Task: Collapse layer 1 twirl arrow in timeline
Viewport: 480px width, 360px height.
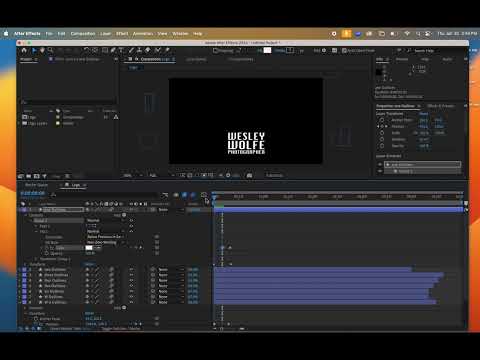Action: (19, 210)
